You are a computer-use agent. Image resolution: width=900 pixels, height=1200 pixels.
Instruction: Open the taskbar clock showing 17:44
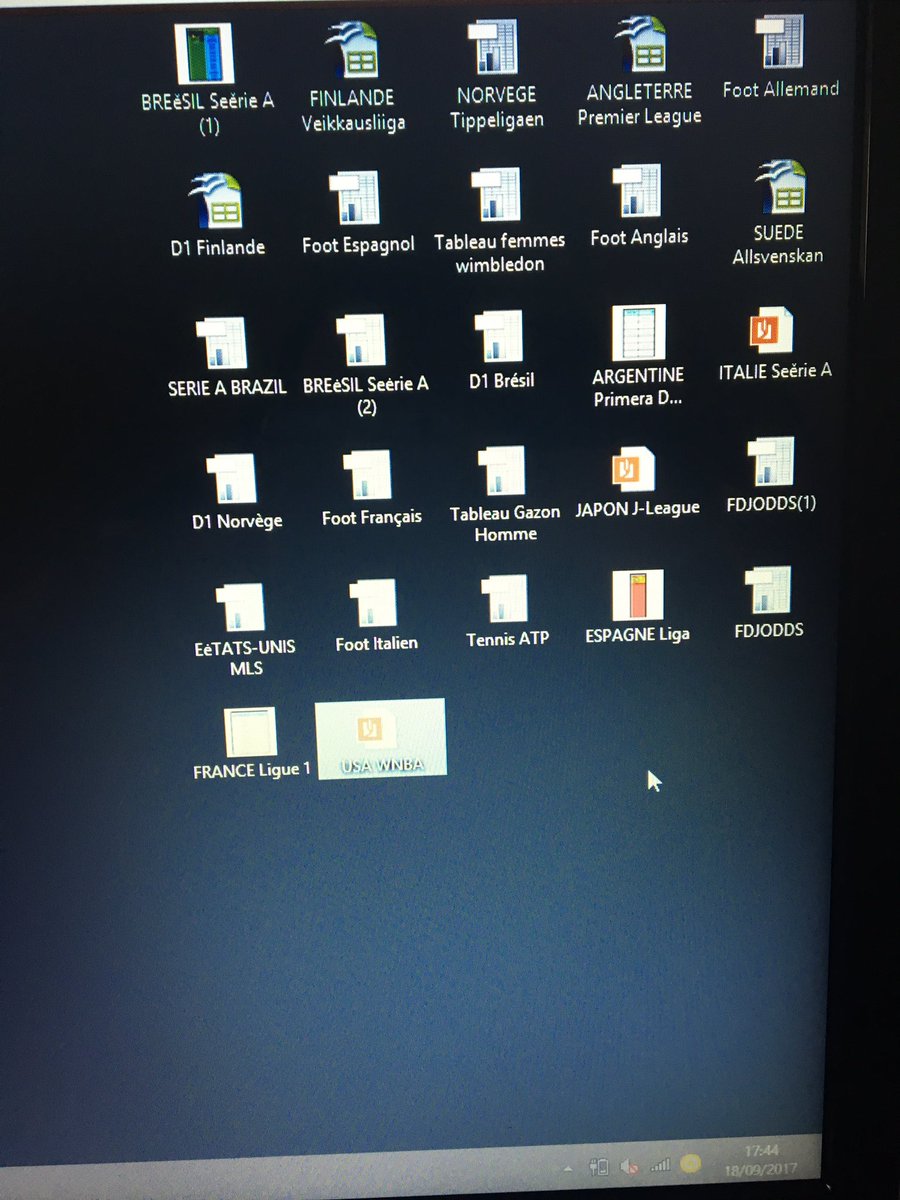point(760,1159)
